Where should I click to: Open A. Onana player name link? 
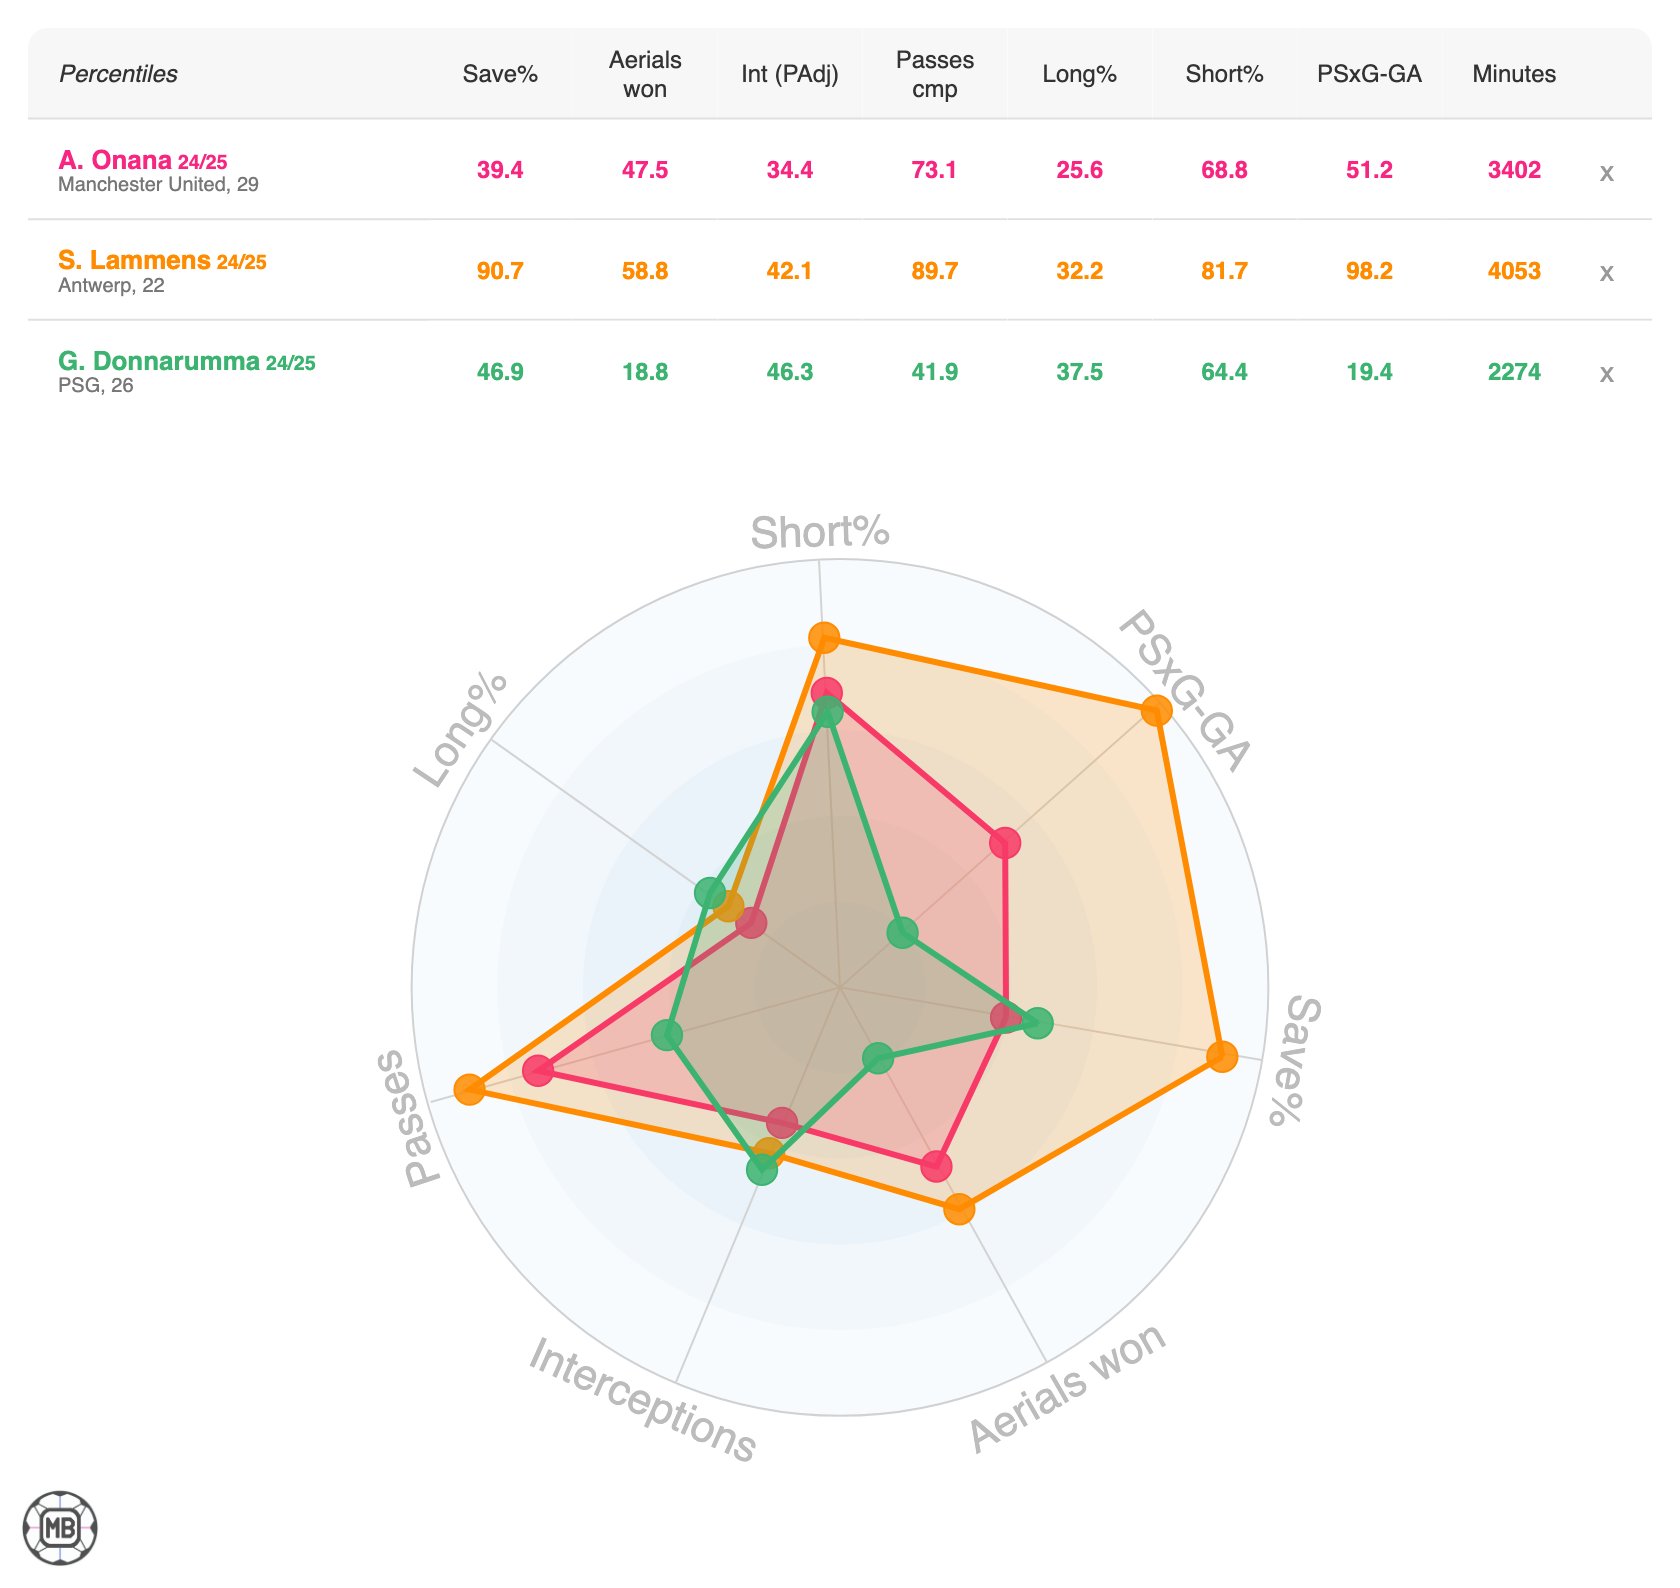coord(115,160)
